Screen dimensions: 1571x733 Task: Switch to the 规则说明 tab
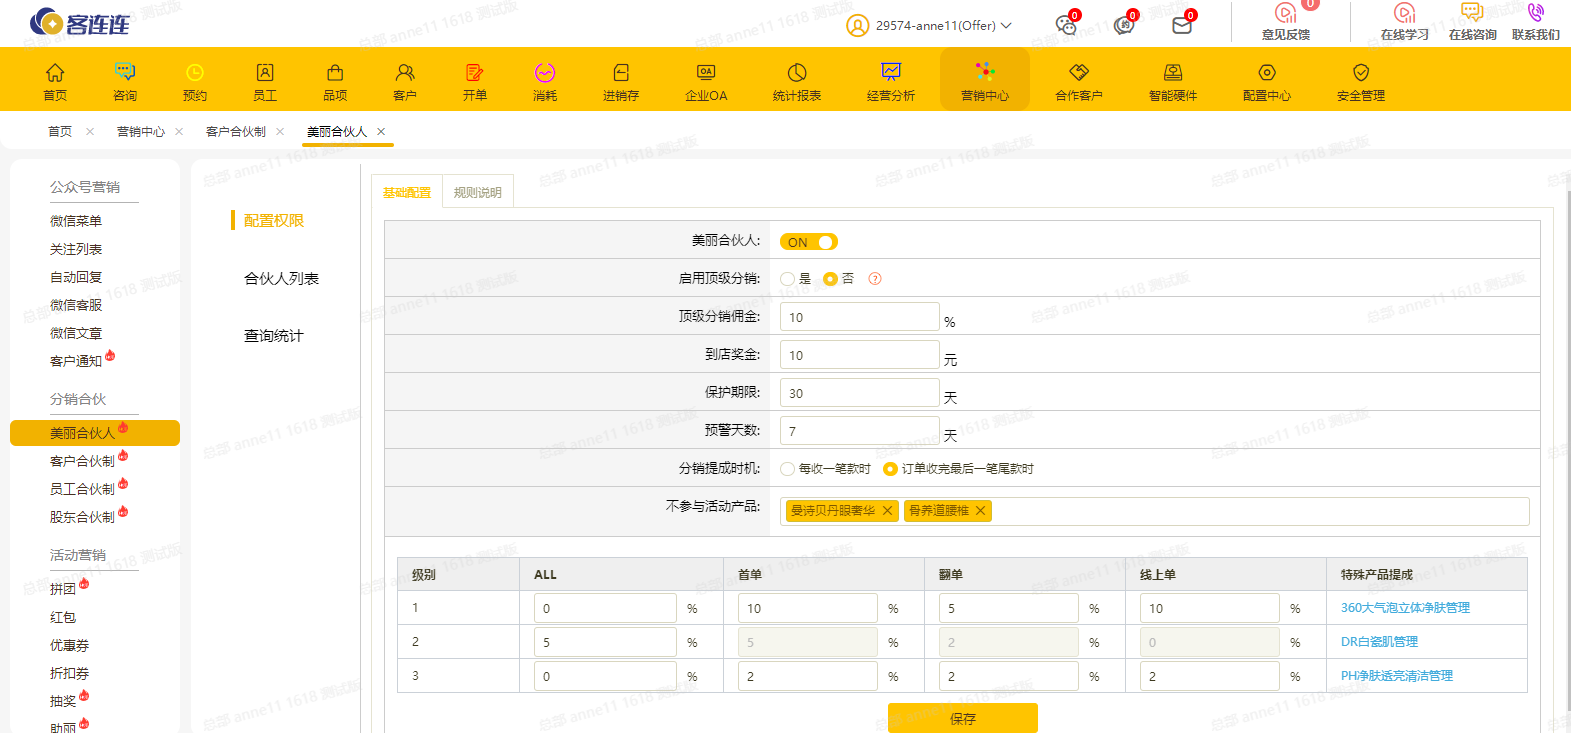pos(477,192)
